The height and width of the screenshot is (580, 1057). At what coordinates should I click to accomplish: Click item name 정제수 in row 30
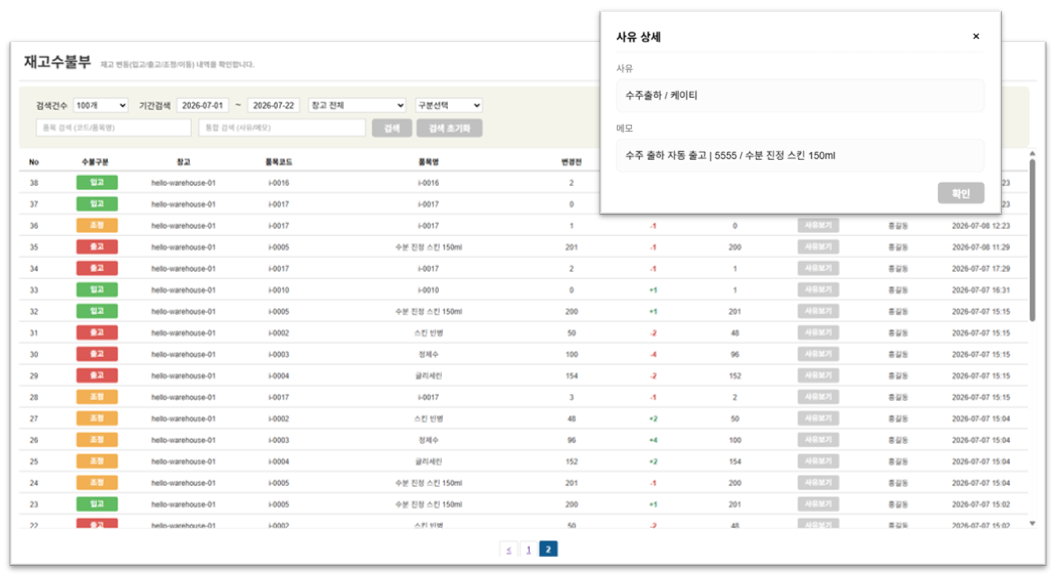(x=429, y=354)
